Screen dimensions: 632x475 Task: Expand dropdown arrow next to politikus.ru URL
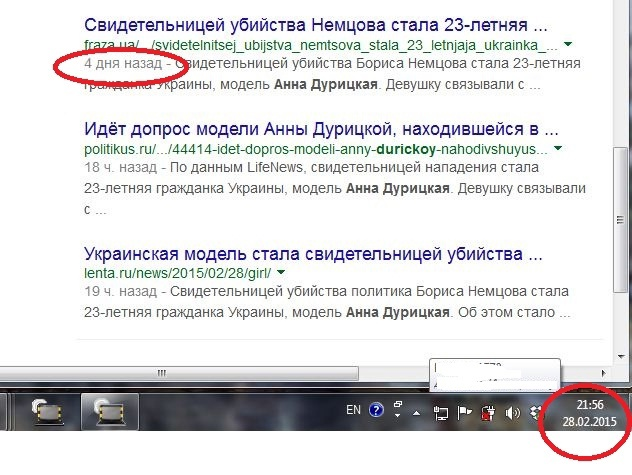coord(558,148)
